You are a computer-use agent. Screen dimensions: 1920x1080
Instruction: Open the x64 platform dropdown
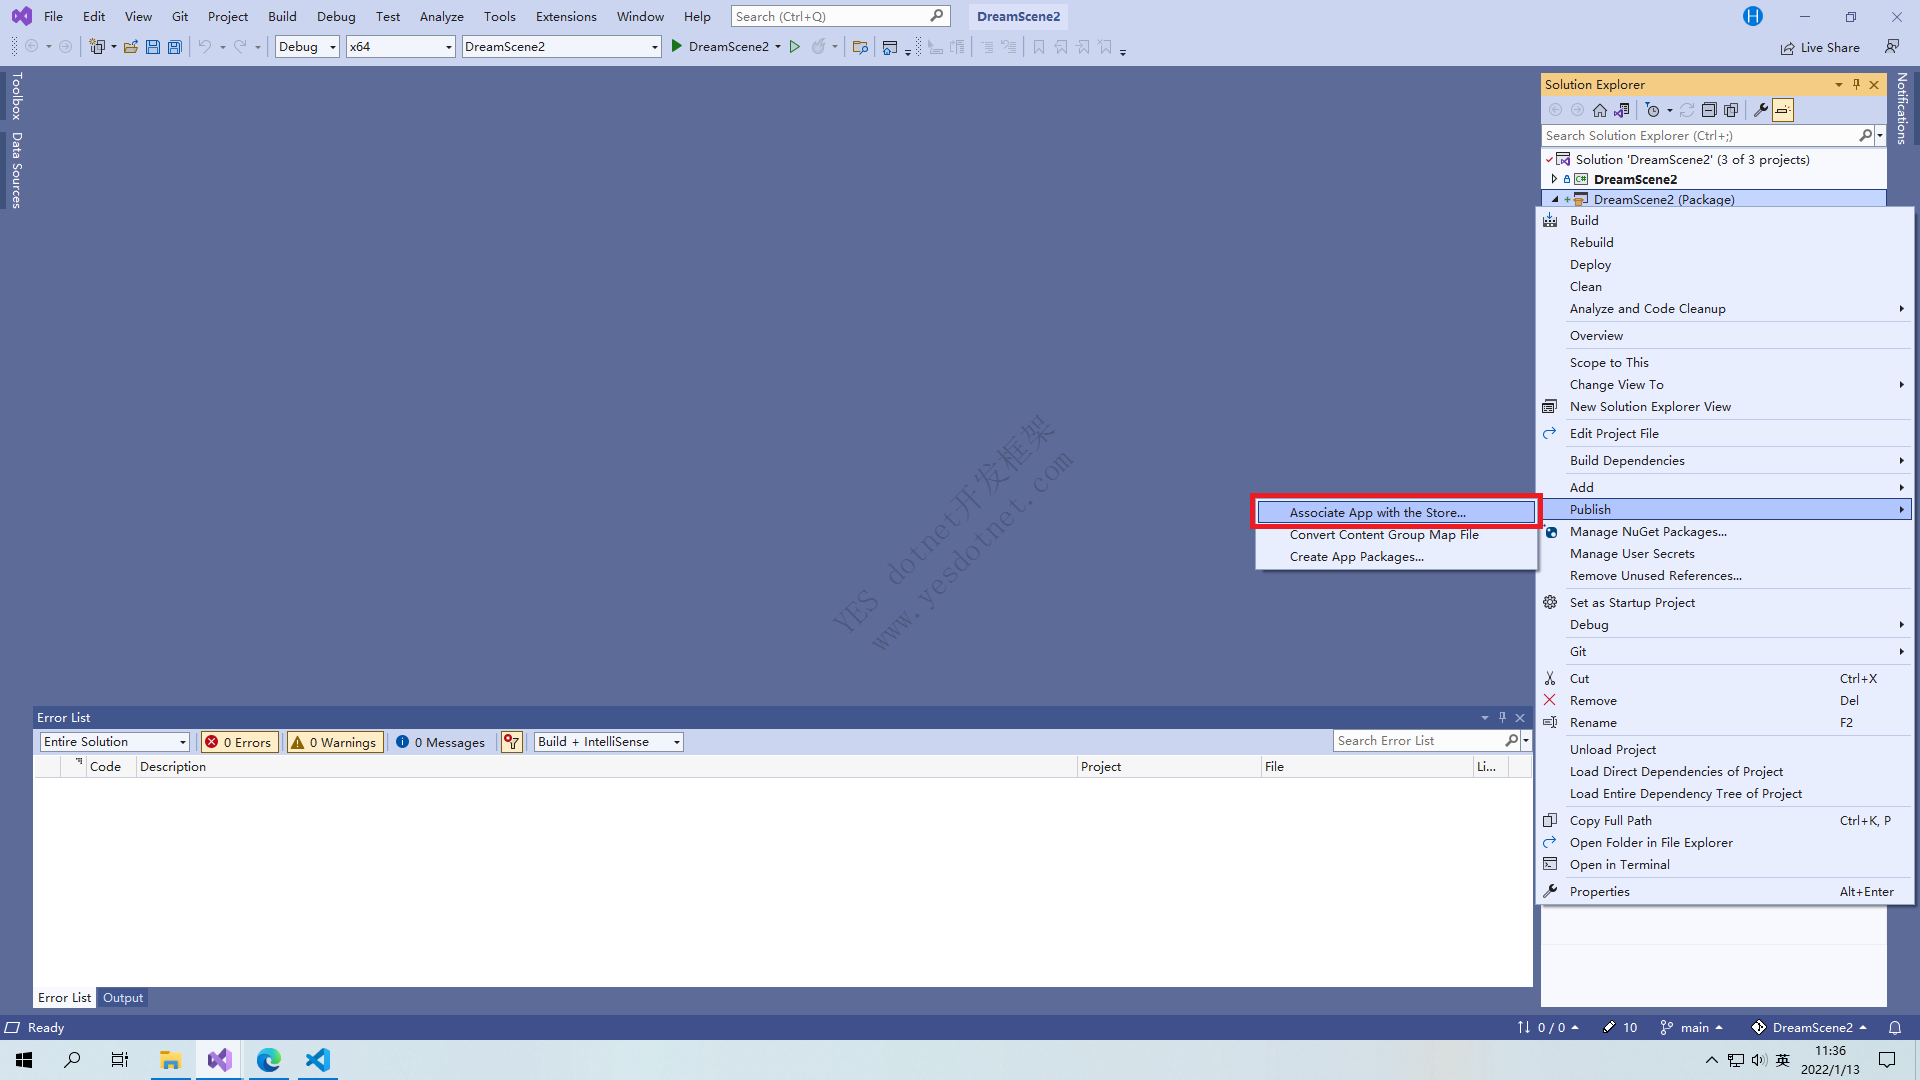400,47
